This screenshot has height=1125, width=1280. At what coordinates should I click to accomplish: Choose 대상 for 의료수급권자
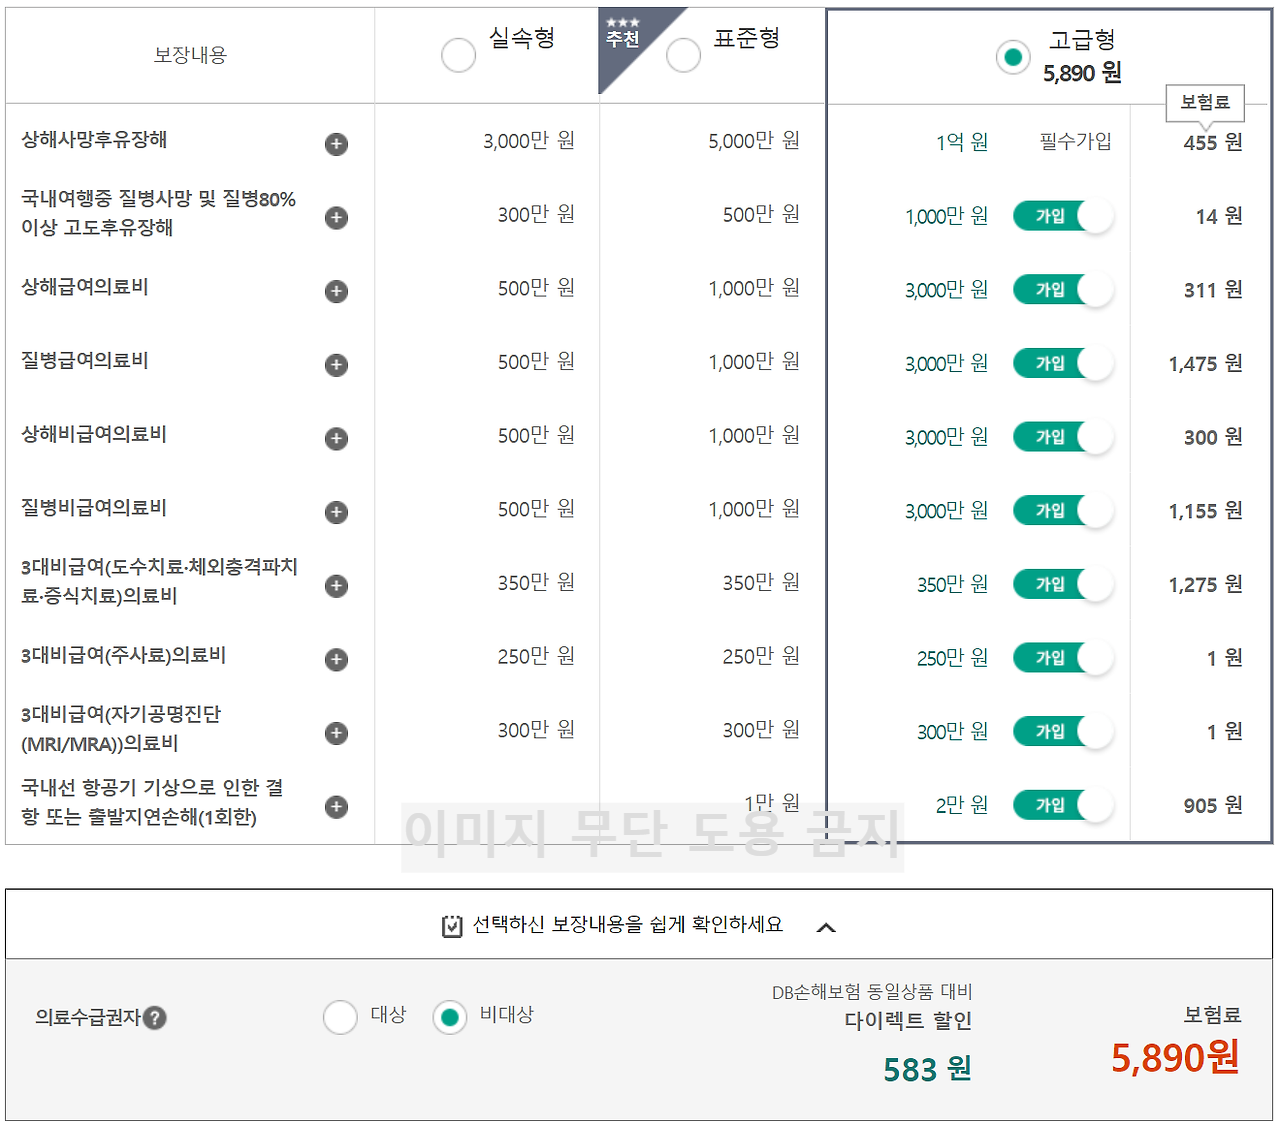tap(340, 1017)
